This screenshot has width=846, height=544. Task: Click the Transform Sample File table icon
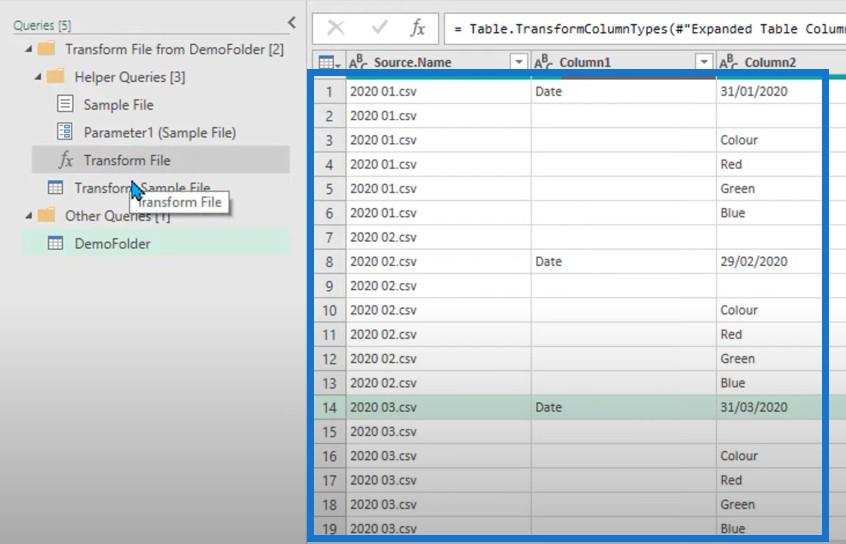(56, 187)
